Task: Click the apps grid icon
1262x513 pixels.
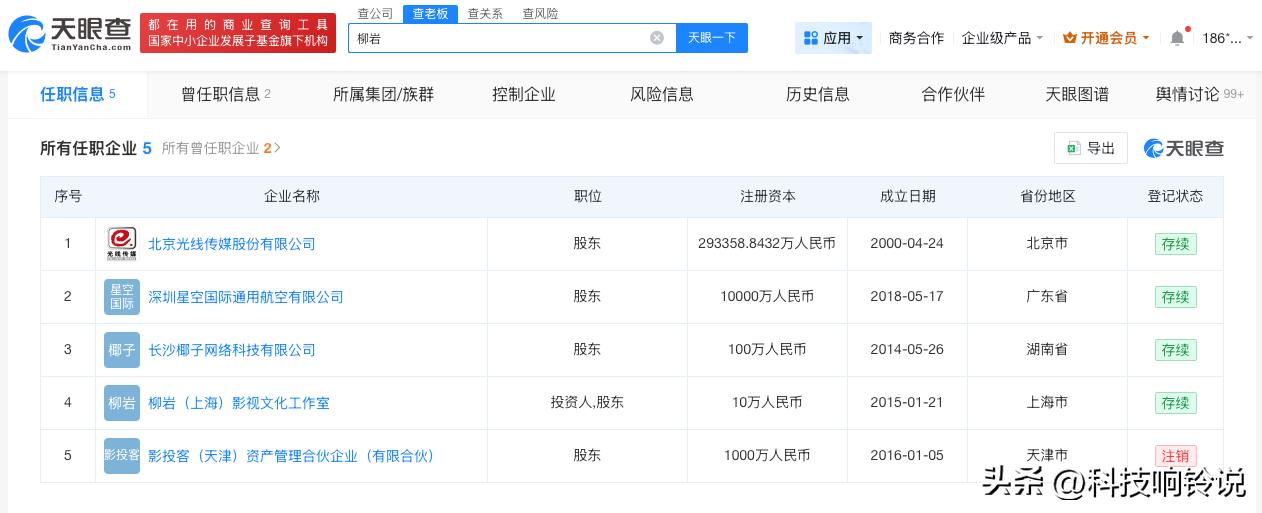Action: pyautogui.click(x=811, y=38)
